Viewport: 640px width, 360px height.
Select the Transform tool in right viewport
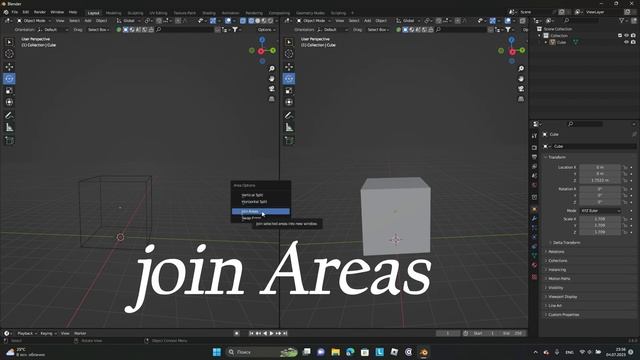click(289, 102)
